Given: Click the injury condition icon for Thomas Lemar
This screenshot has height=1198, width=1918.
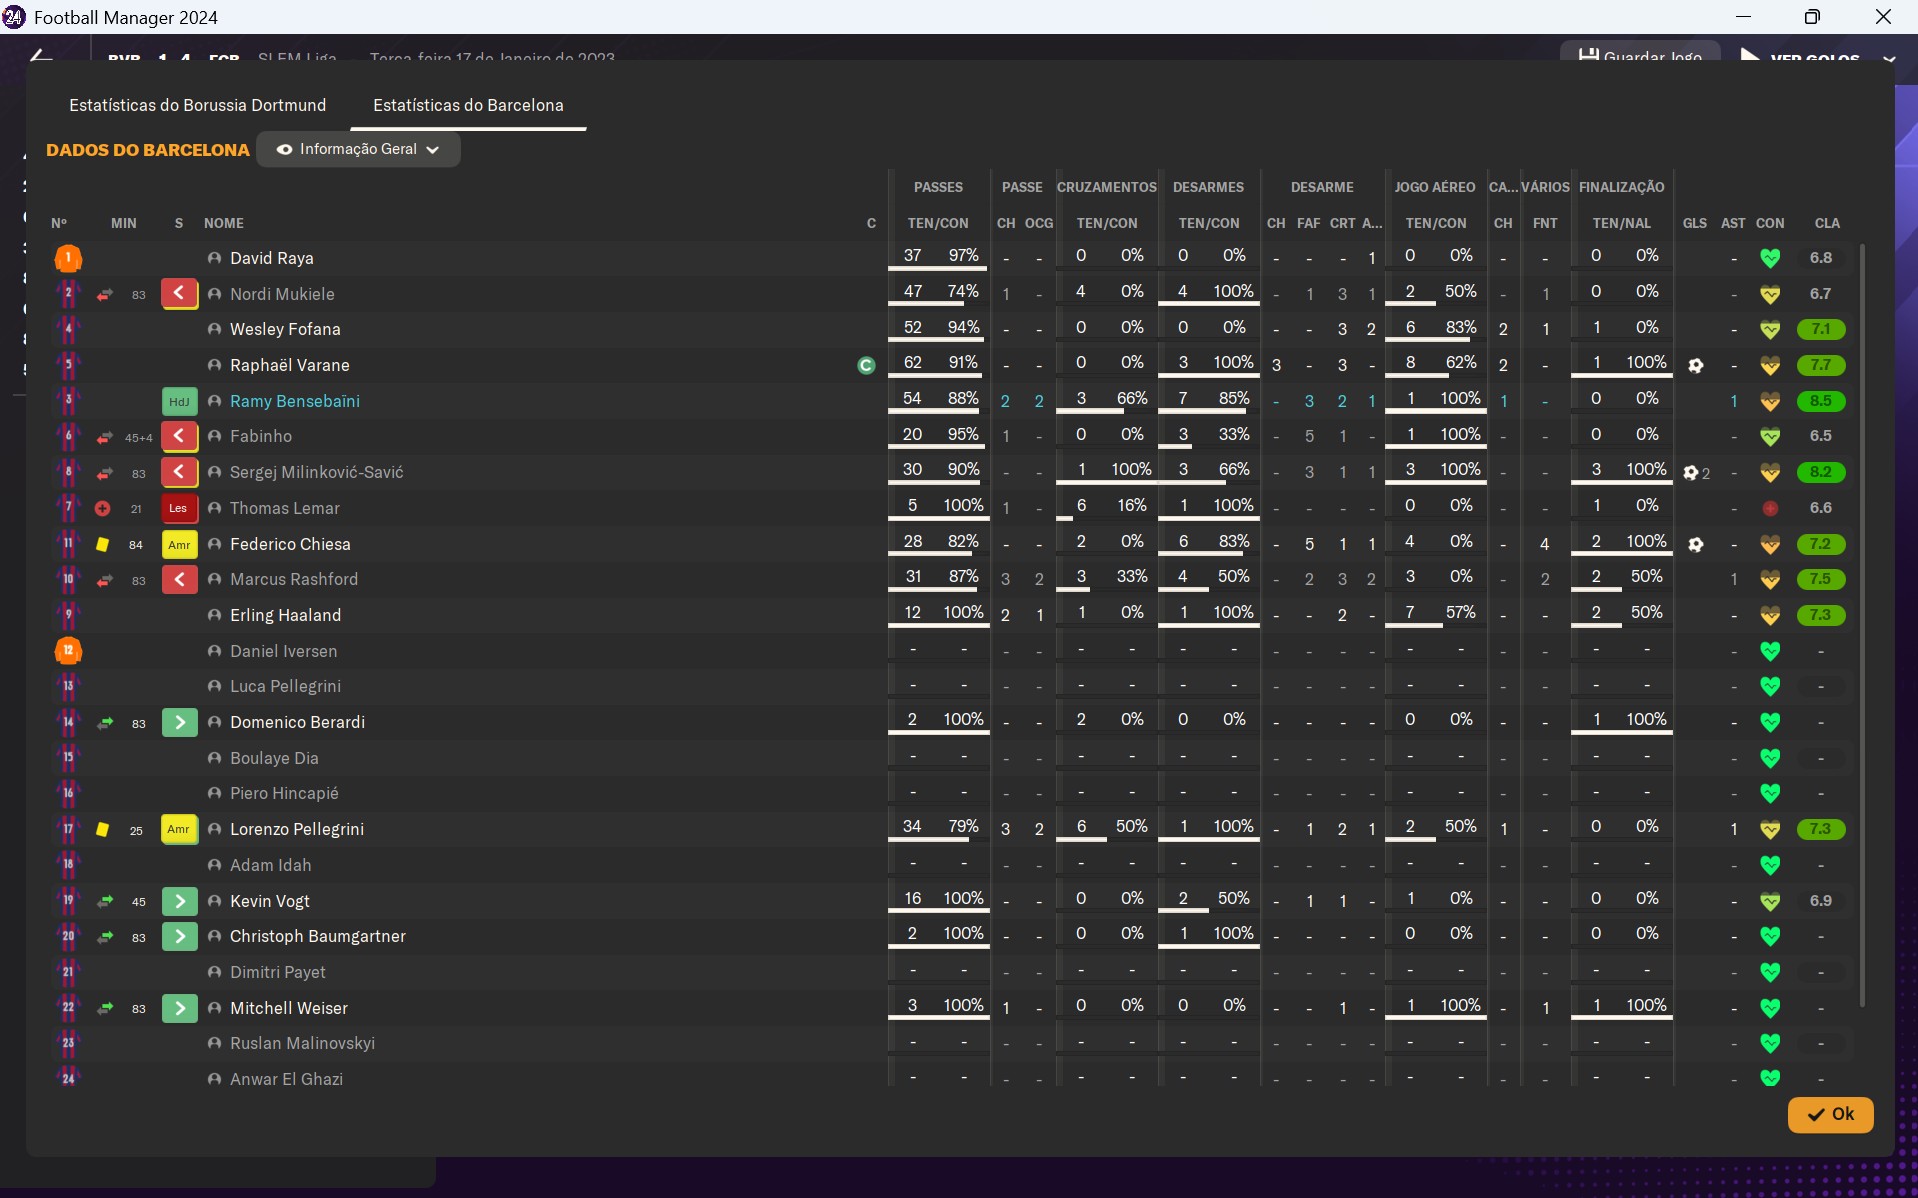Looking at the screenshot, I should point(1770,508).
